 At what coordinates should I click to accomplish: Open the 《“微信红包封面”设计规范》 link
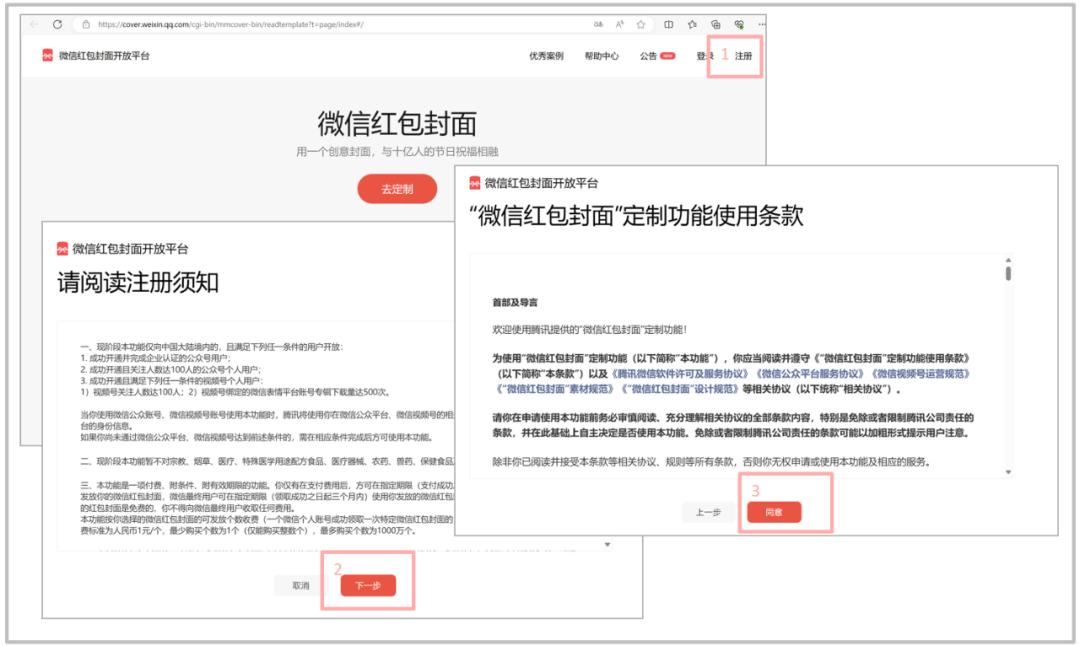(x=680, y=388)
